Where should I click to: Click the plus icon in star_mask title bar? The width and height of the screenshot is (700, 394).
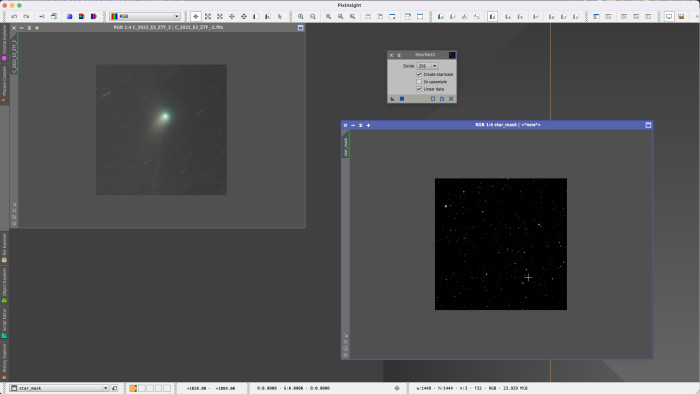368,125
